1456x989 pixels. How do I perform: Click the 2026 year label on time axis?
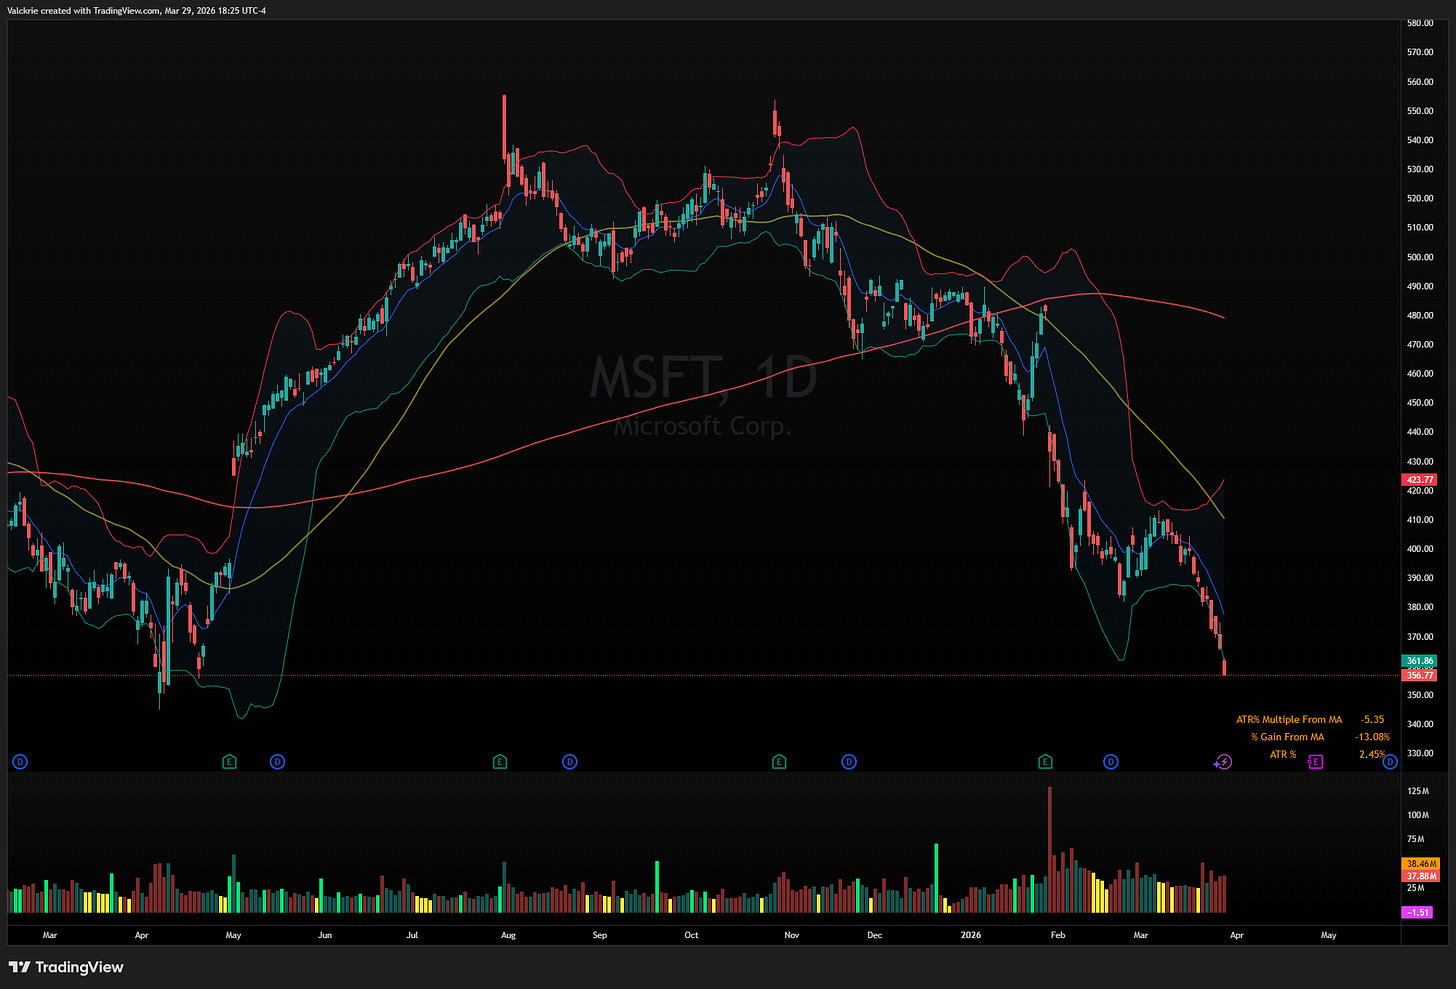coord(970,935)
